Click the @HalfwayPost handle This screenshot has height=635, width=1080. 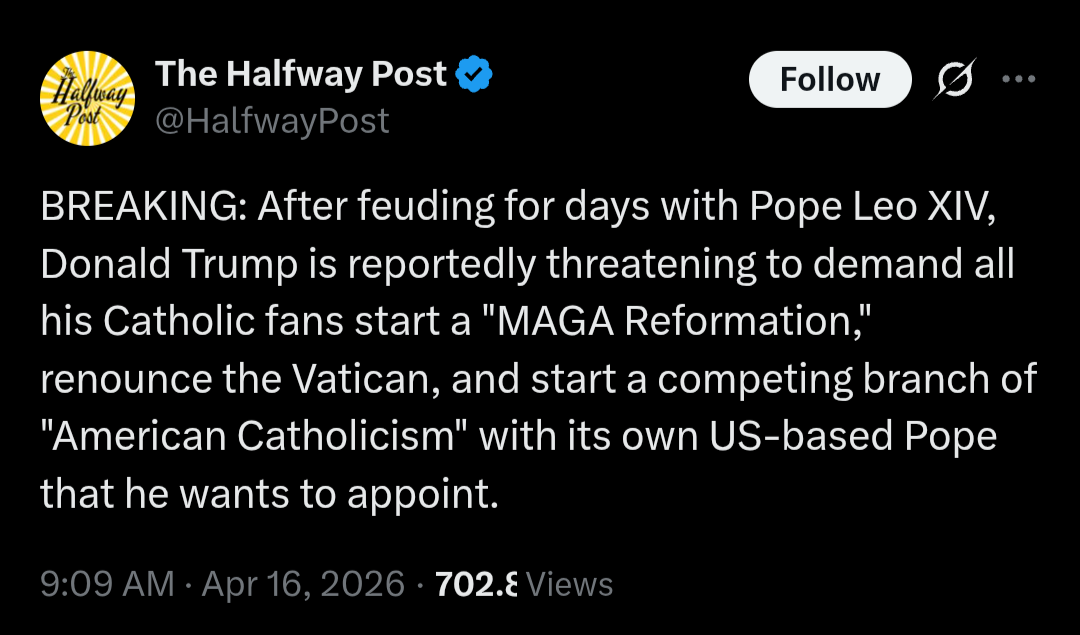(272, 121)
